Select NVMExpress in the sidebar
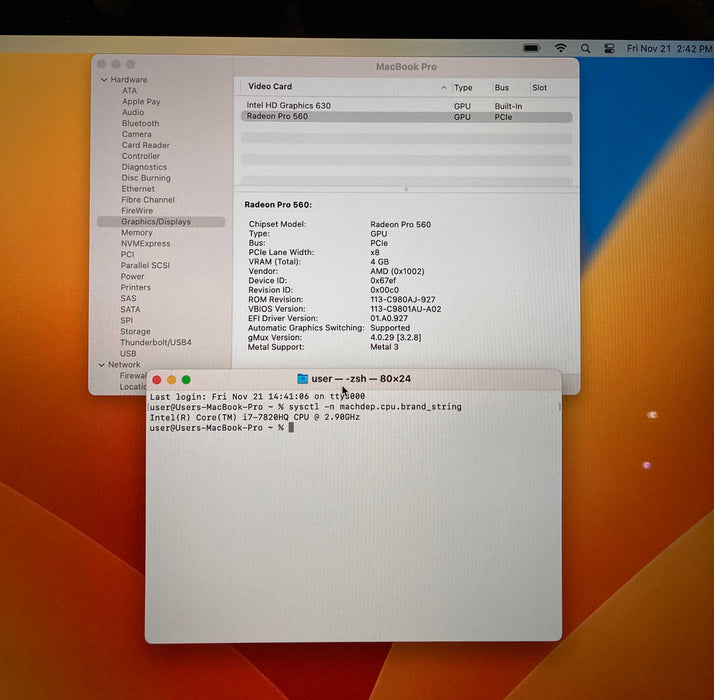 pos(146,244)
